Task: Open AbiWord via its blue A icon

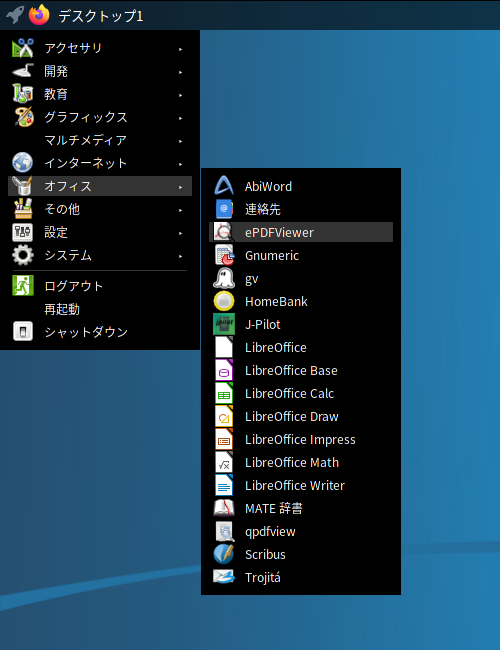Action: [224, 186]
